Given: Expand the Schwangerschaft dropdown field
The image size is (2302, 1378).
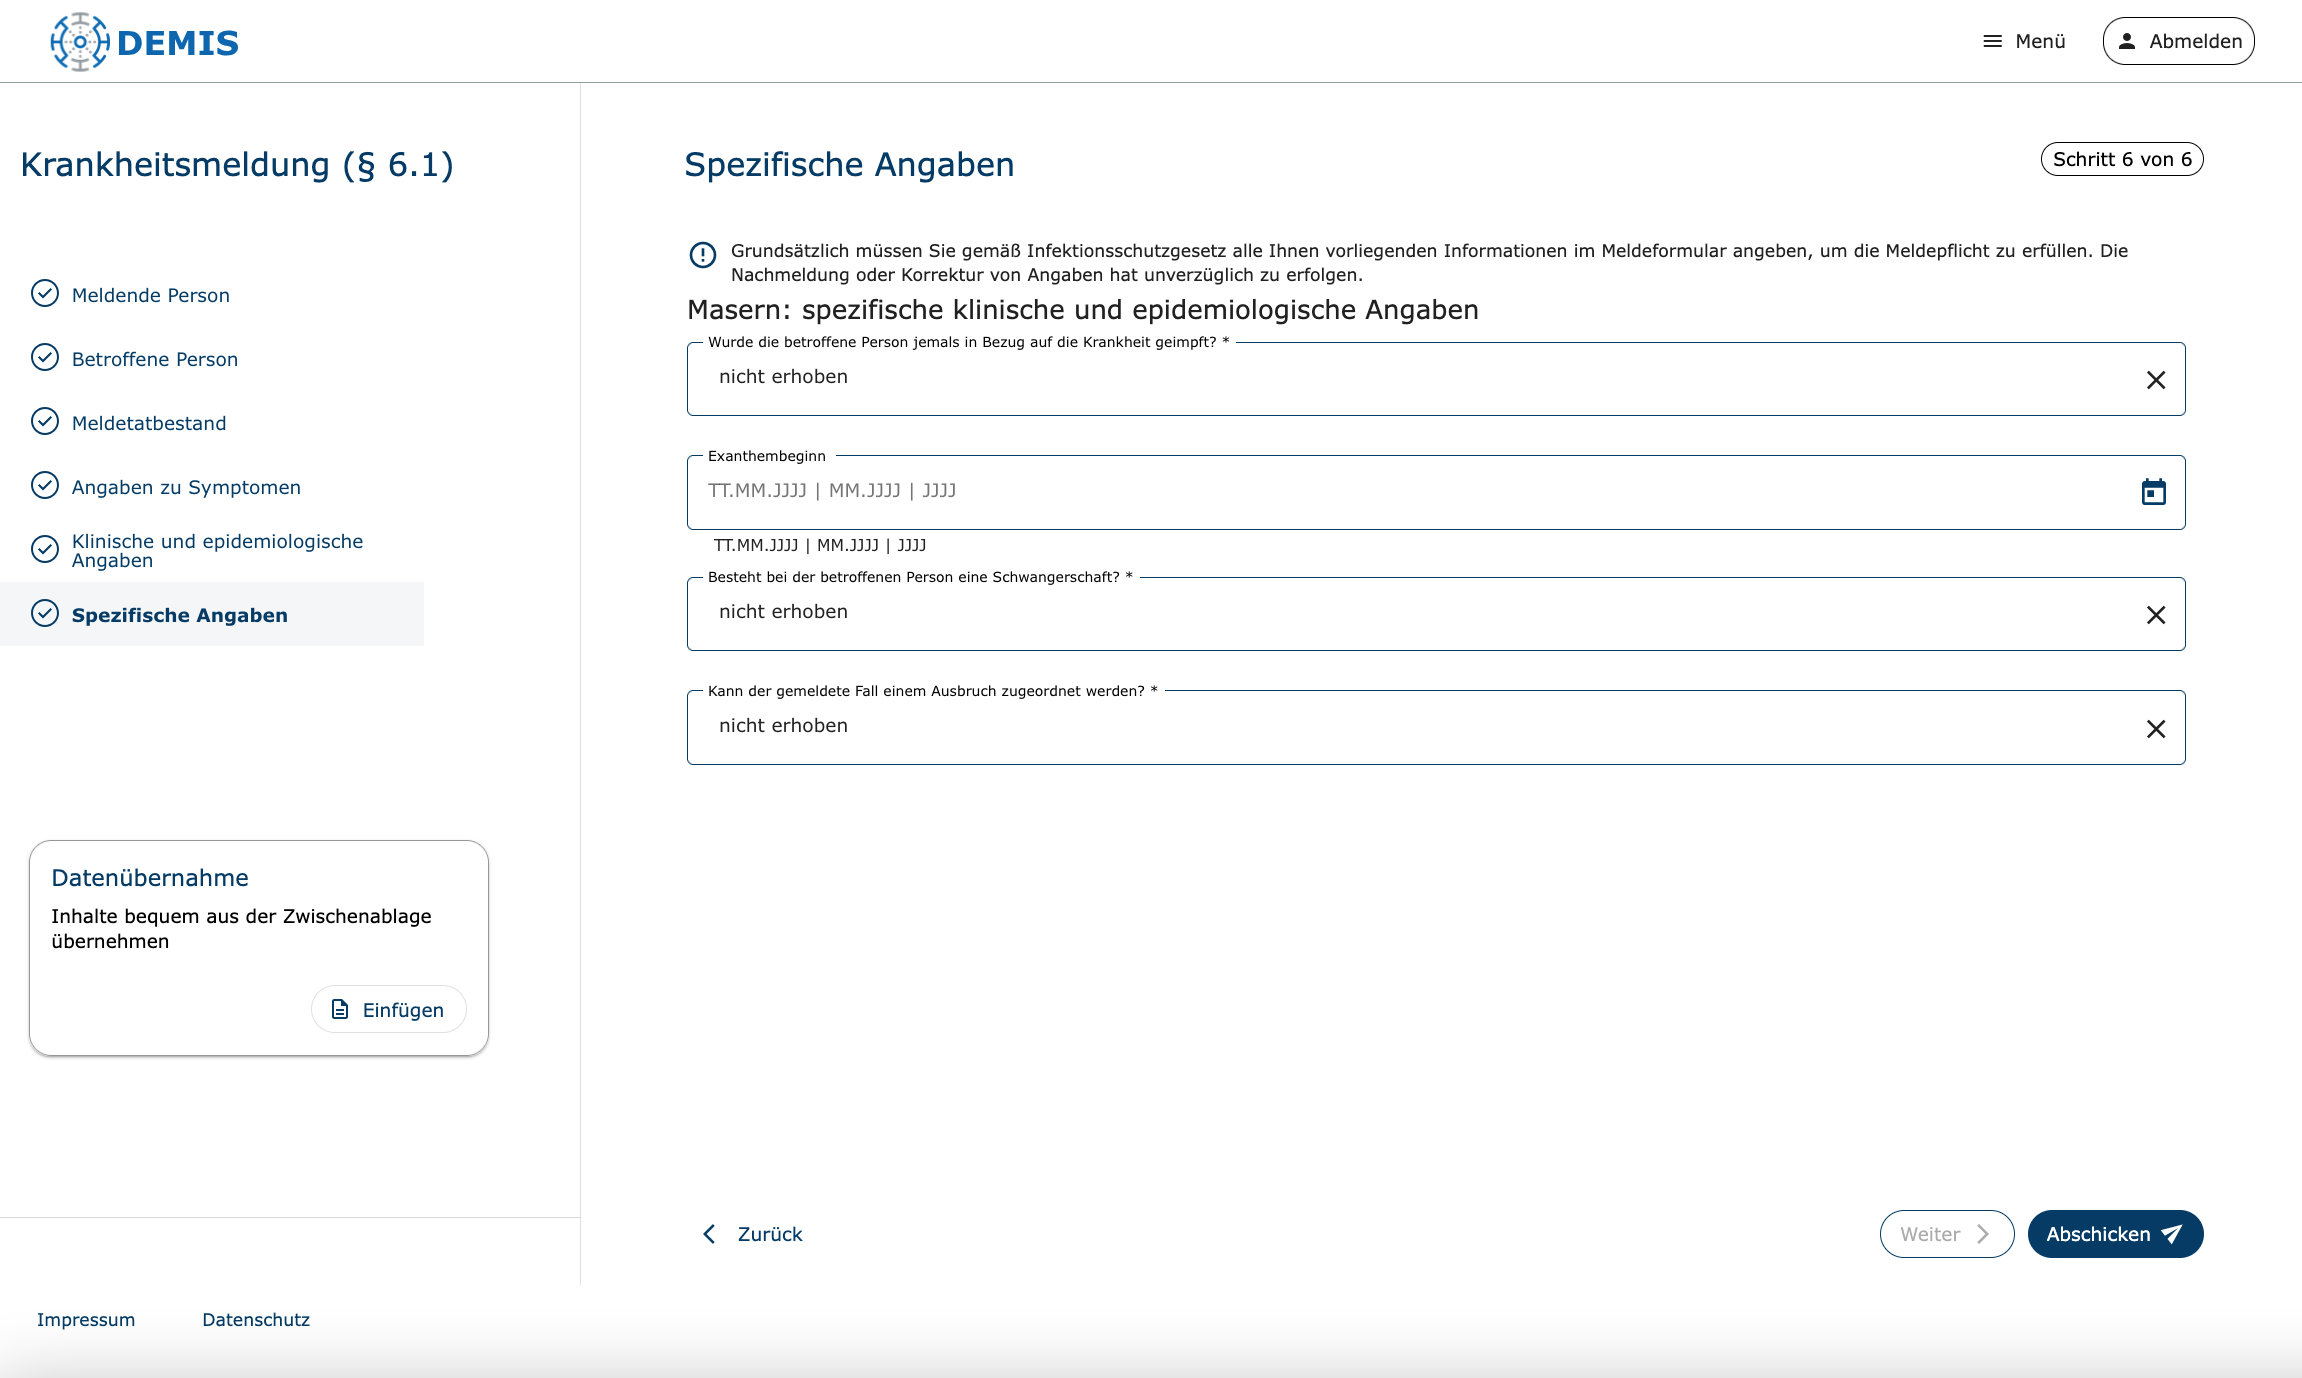Looking at the screenshot, I should click(x=1400, y=614).
